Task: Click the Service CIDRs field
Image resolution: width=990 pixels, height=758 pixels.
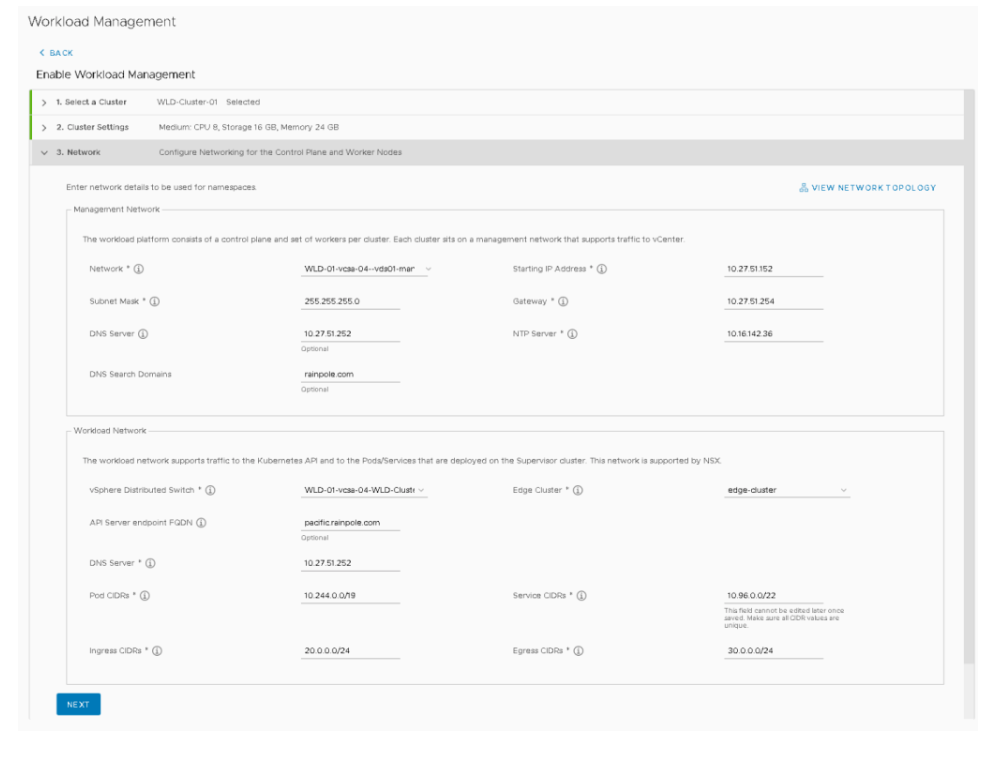Action: point(773,596)
